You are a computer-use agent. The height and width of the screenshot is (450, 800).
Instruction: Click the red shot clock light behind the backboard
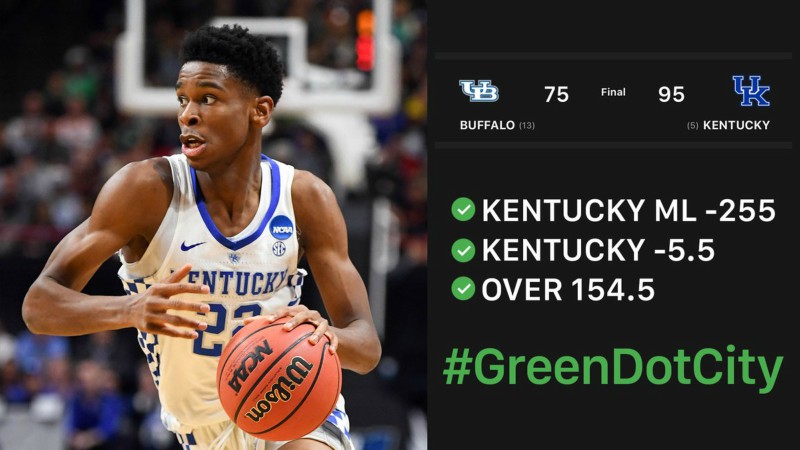(x=365, y=53)
